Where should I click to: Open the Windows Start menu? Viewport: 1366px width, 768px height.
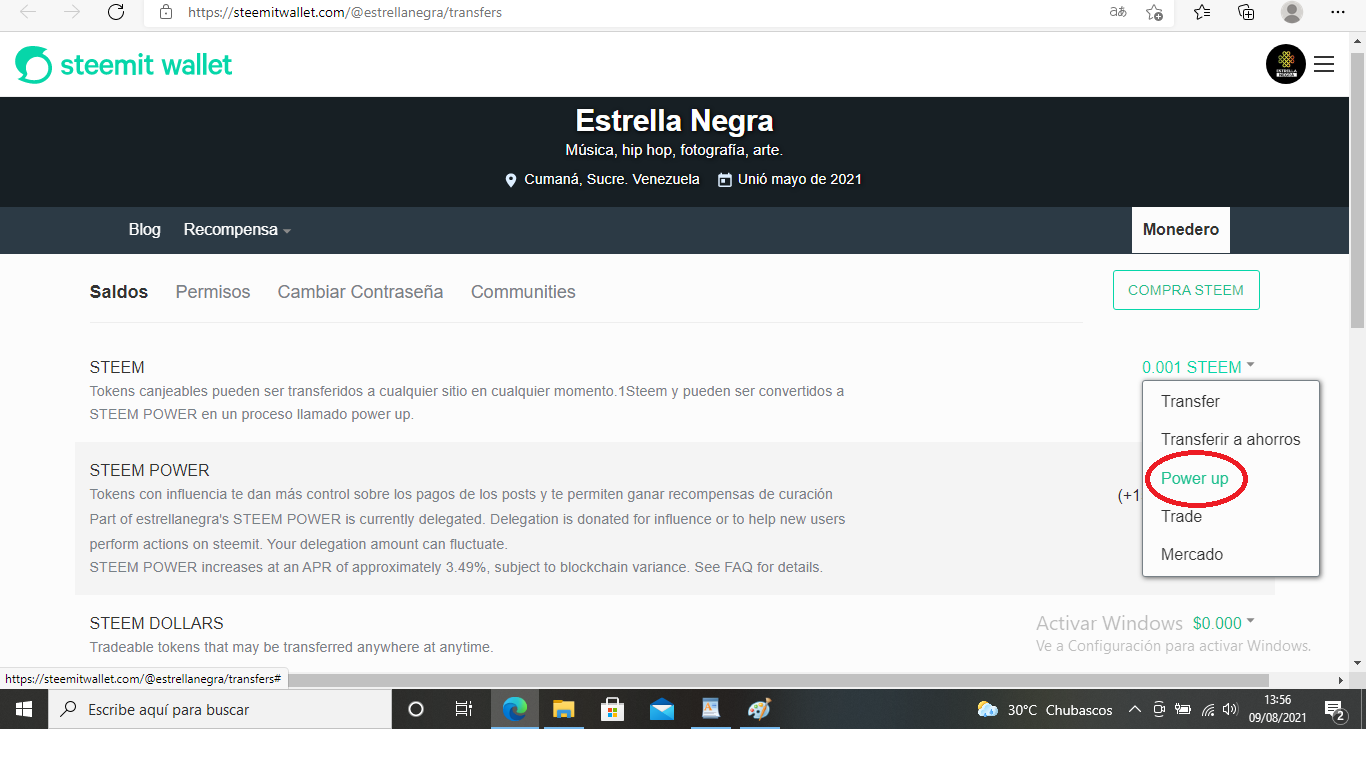click(24, 709)
